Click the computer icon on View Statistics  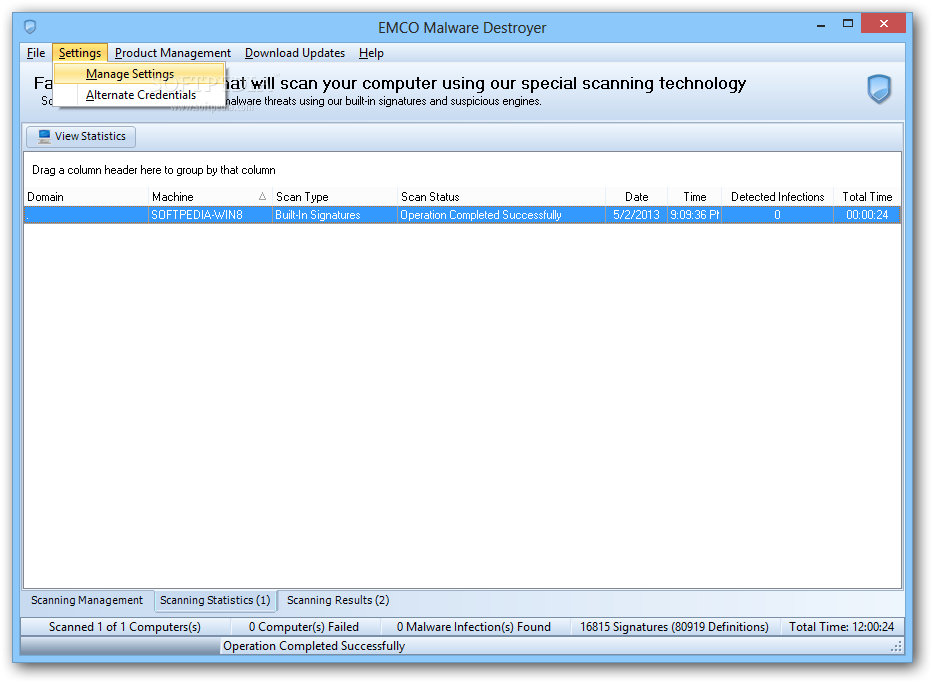click(x=44, y=136)
